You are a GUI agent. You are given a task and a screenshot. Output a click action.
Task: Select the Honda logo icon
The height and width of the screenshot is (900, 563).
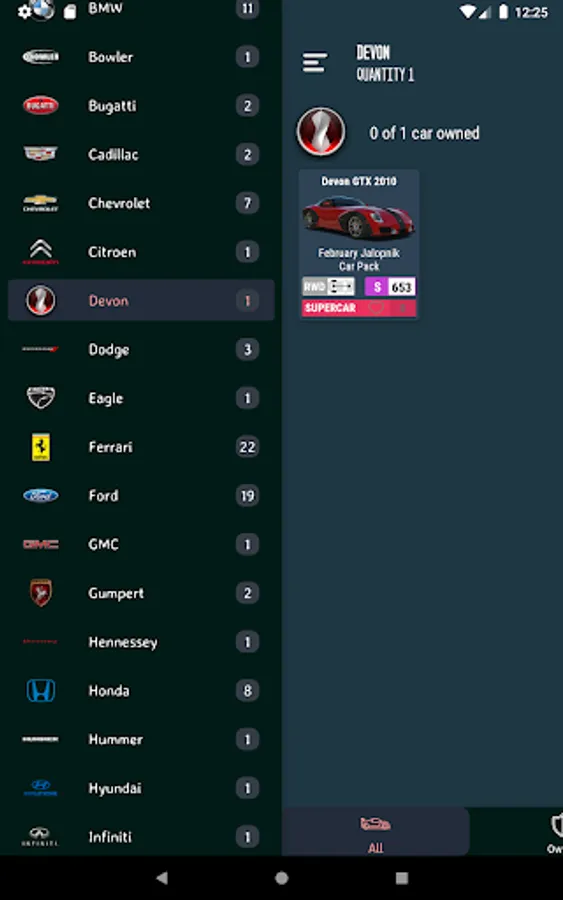tap(41, 690)
